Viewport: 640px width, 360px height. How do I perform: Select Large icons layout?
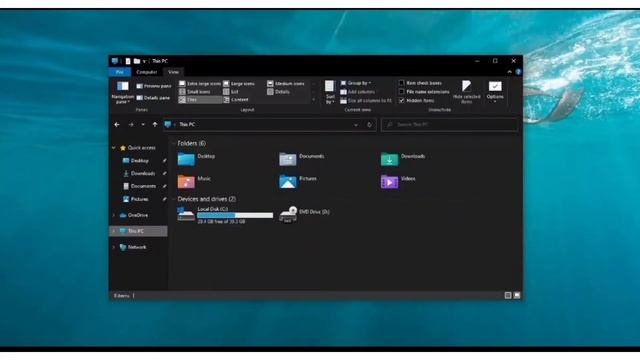239,84
